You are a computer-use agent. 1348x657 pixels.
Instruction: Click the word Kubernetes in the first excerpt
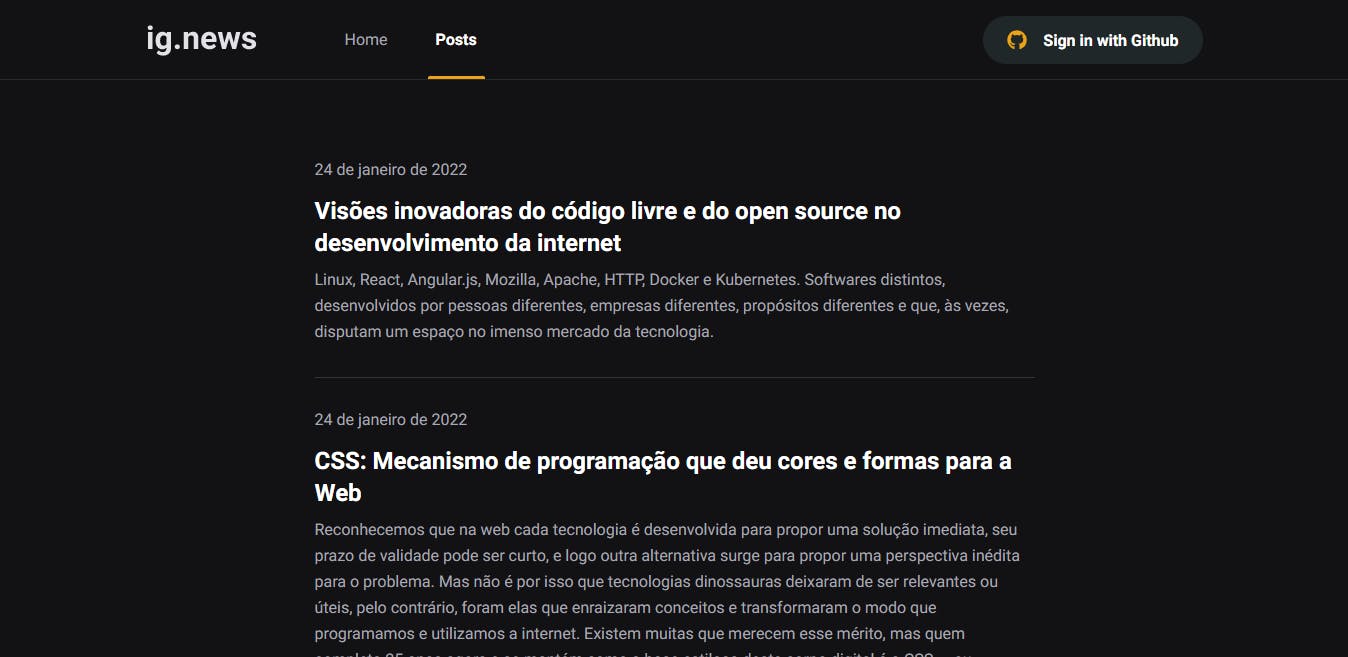pyautogui.click(x=758, y=279)
